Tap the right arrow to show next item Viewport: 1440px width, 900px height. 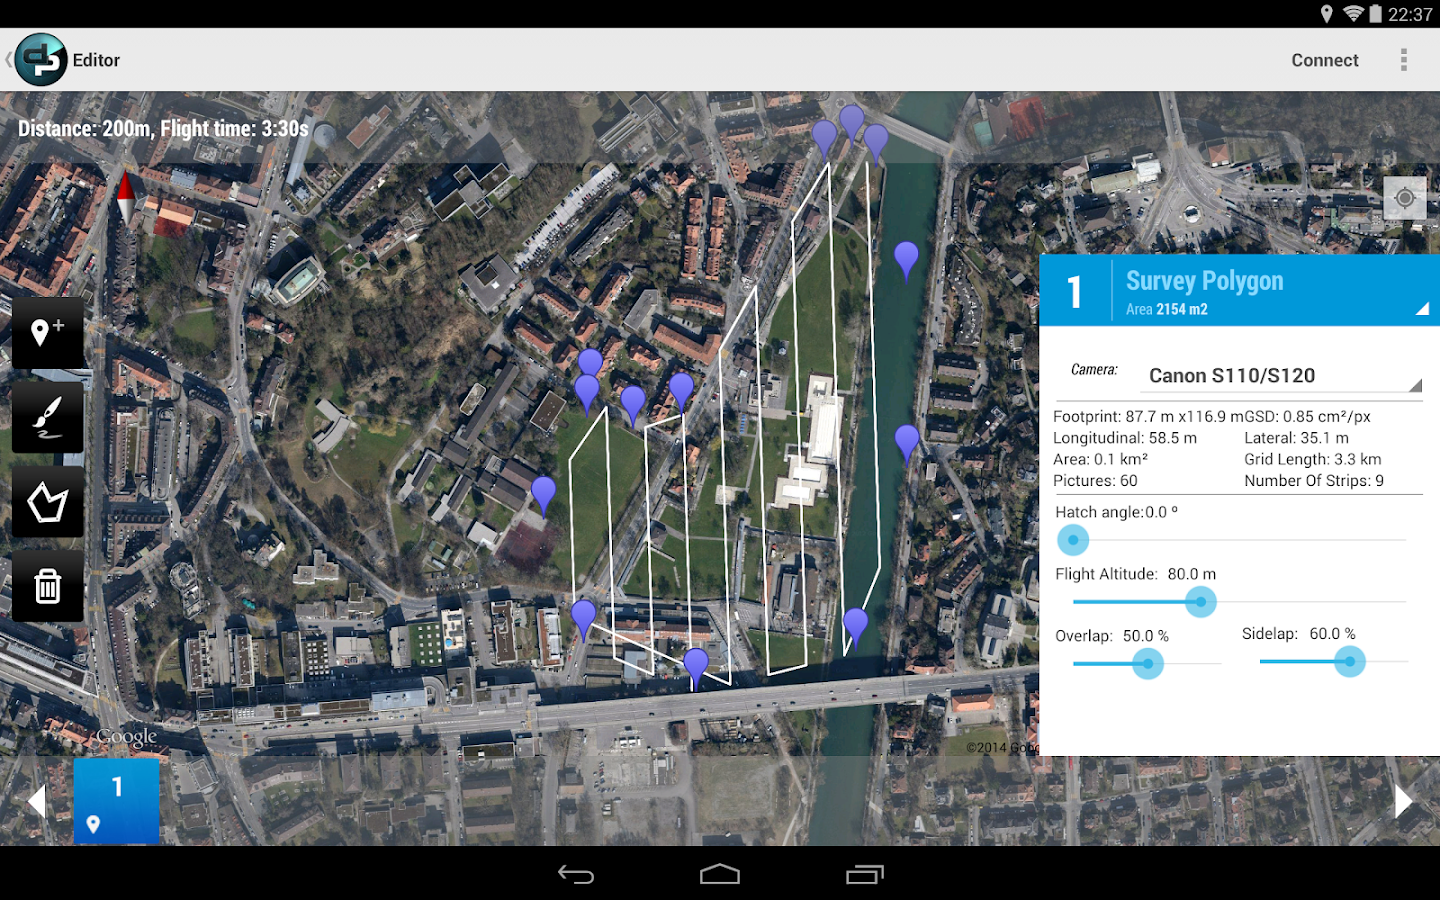[x=1404, y=800]
